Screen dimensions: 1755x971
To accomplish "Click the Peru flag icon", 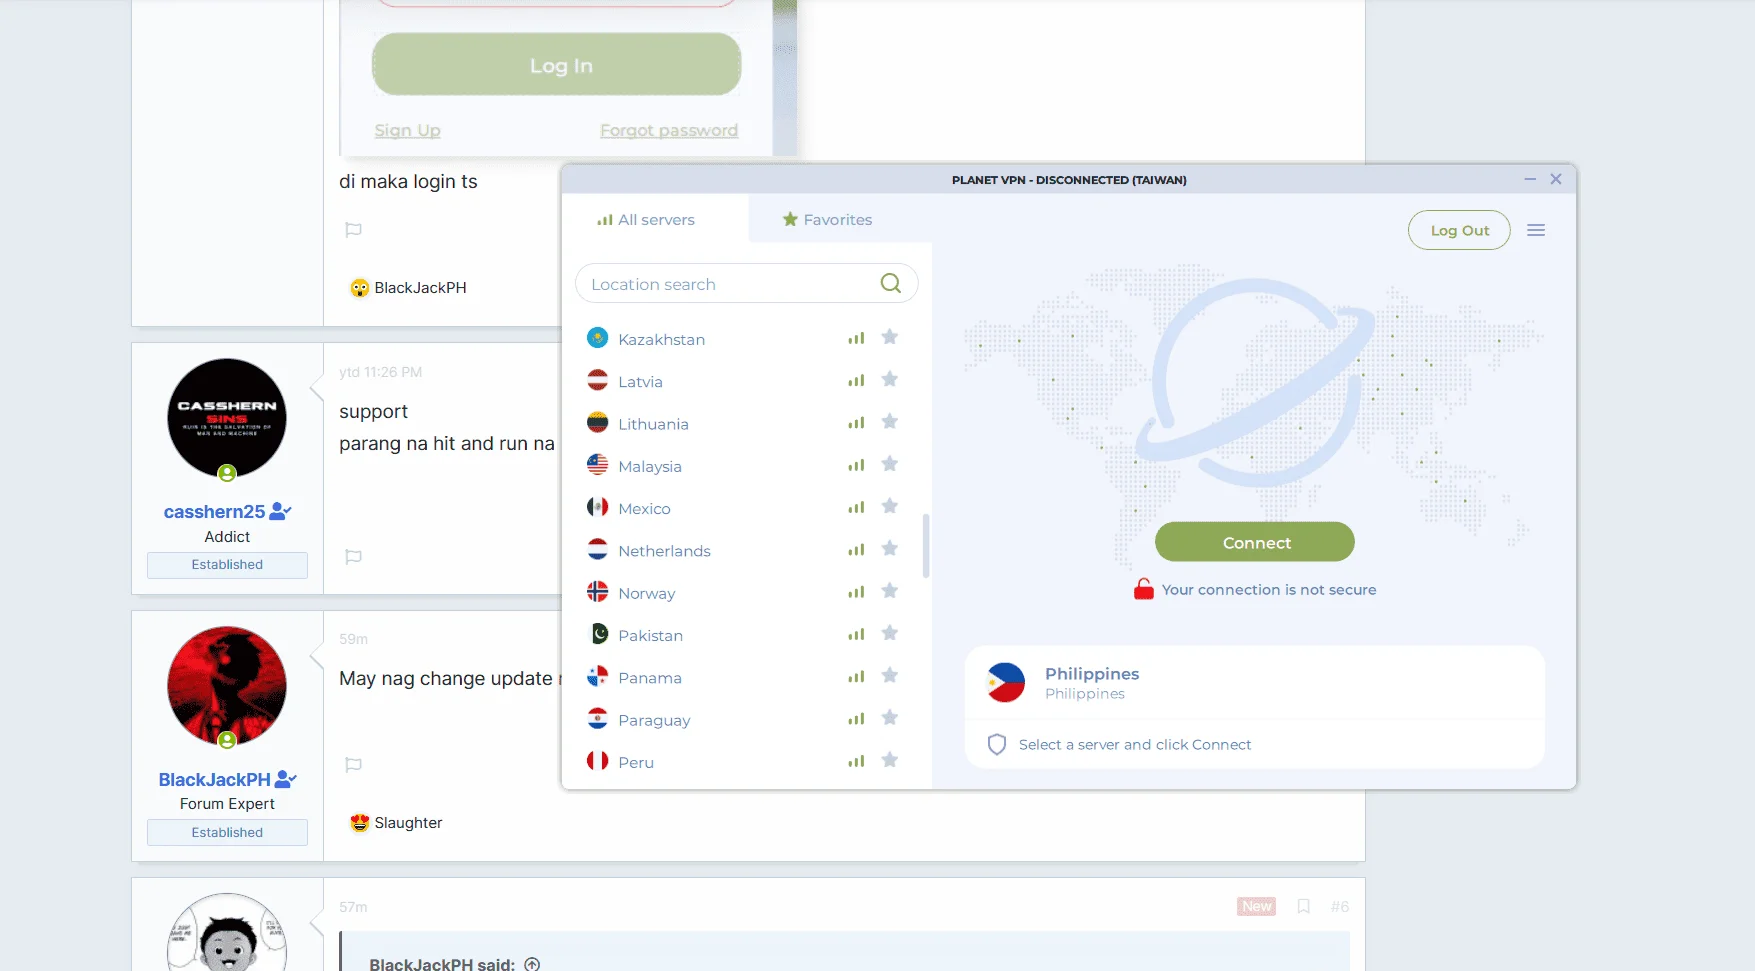I will [597, 760].
